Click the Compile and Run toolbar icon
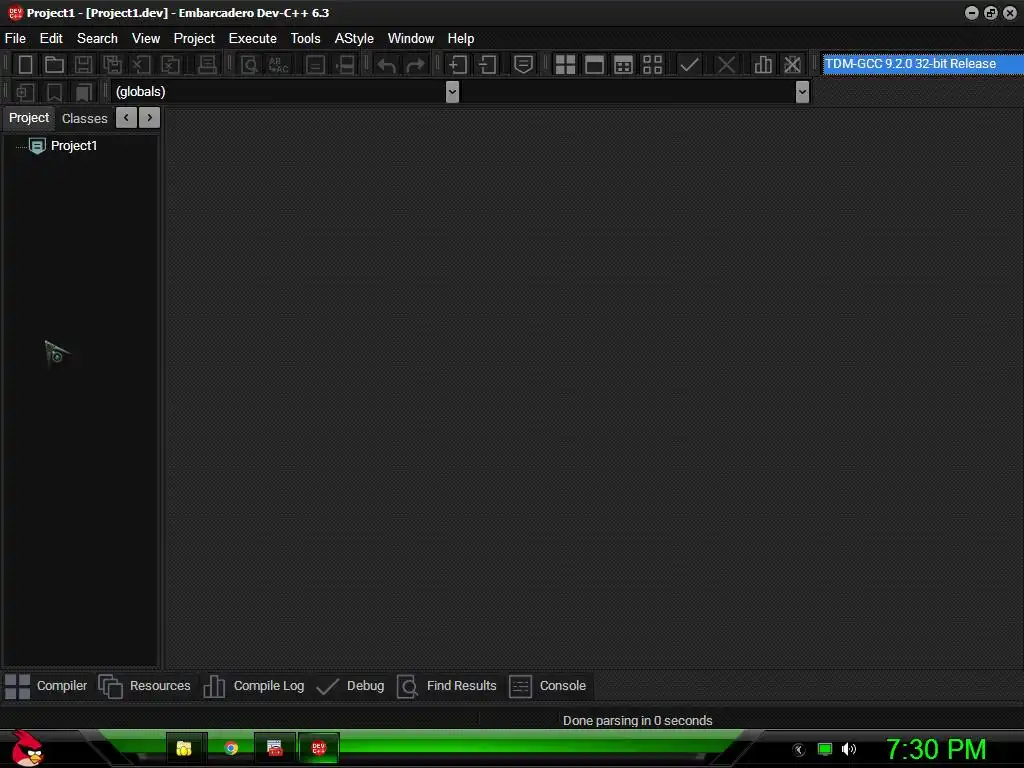This screenshot has height=768, width=1024. pos(624,65)
